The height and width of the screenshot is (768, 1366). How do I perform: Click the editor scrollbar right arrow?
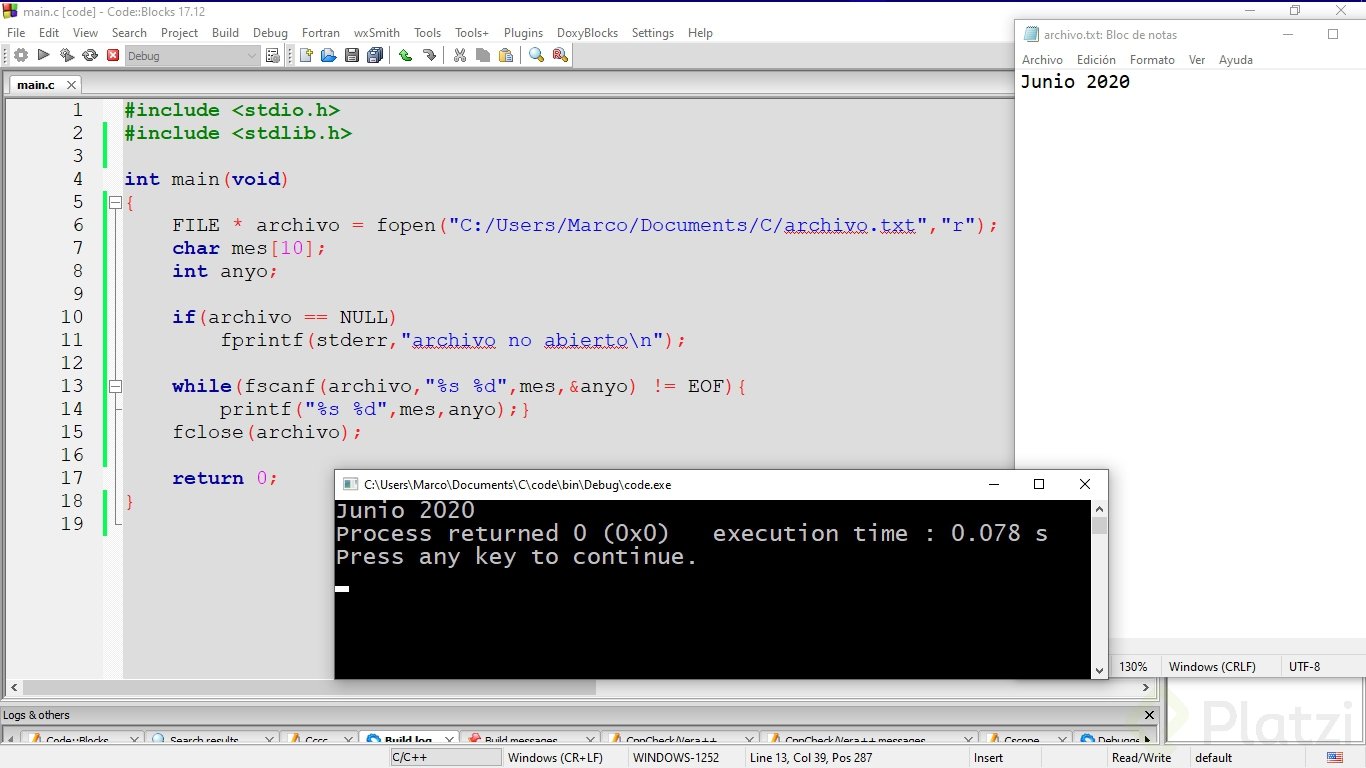(x=1146, y=688)
